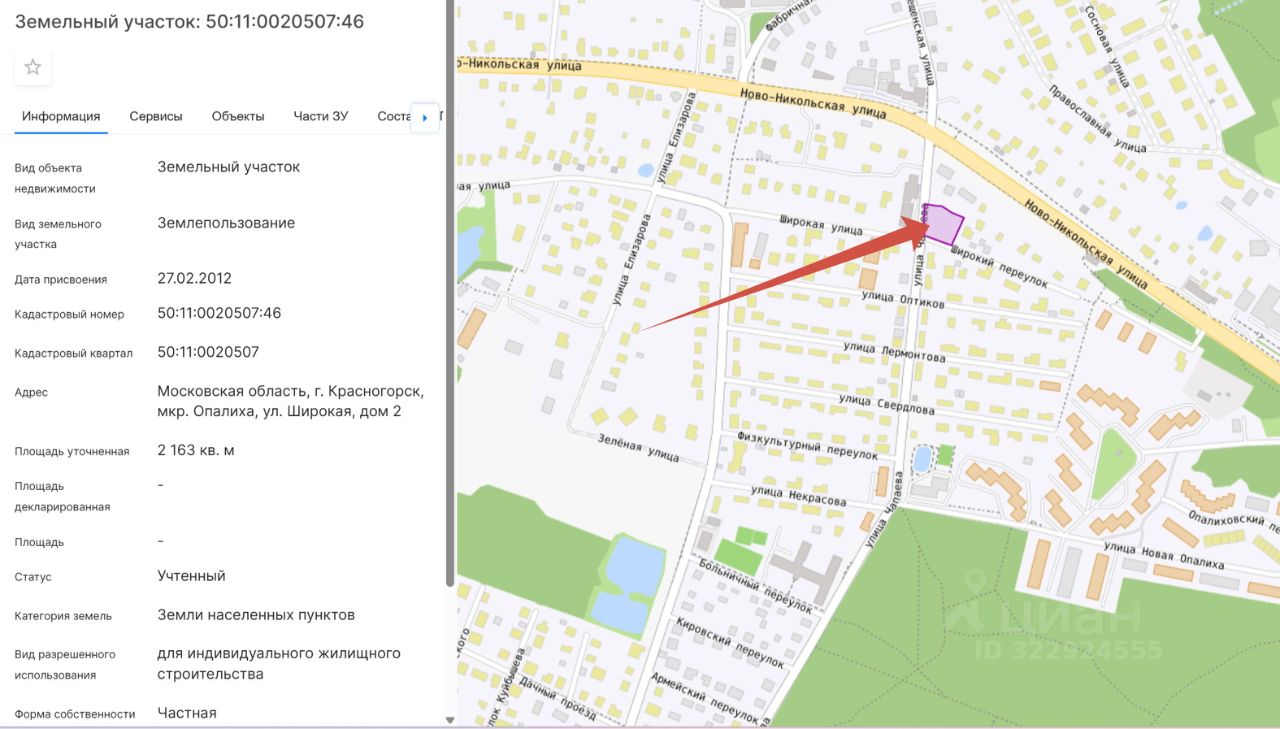Click the address text Московская область, г. Красногорск
This screenshot has width=1280, height=729.
pyautogui.click(x=290, y=390)
